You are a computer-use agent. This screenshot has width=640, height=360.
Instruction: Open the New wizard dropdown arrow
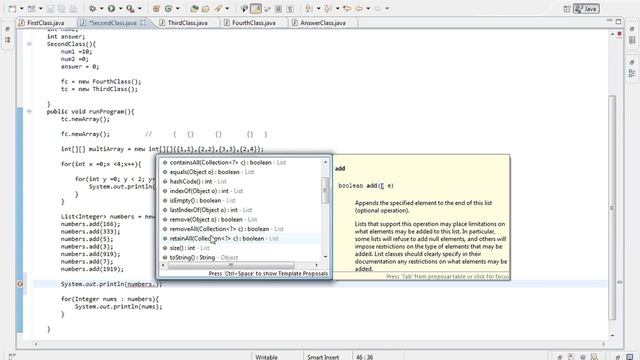[21, 9]
